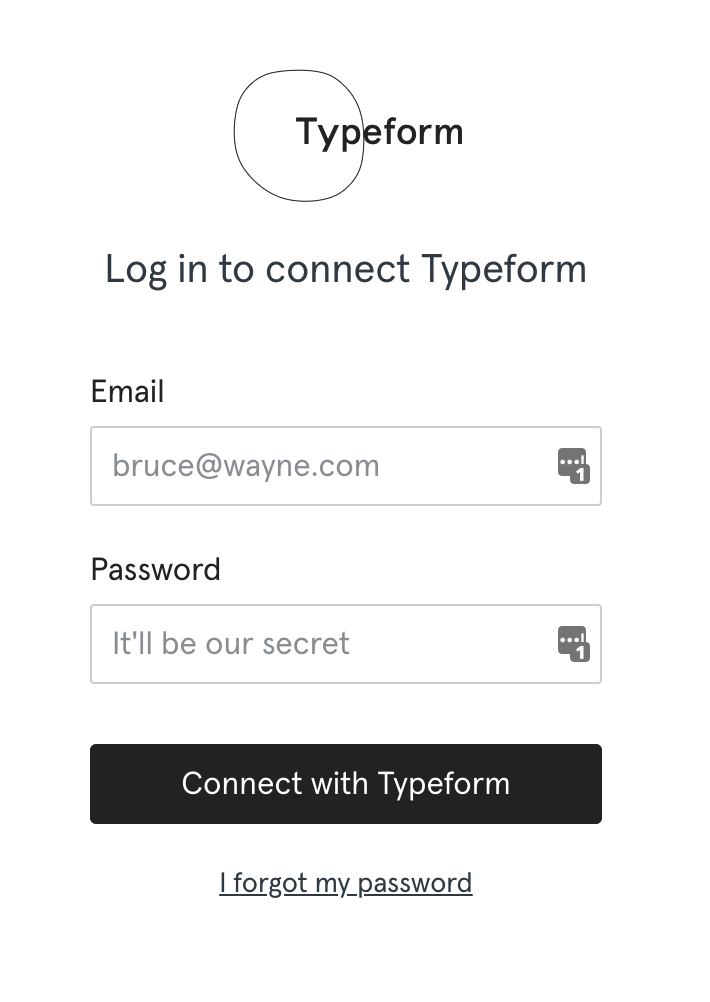710x1002 pixels.
Task: Select the speech-bubble dots glyph in Password field
Action: coord(571,640)
